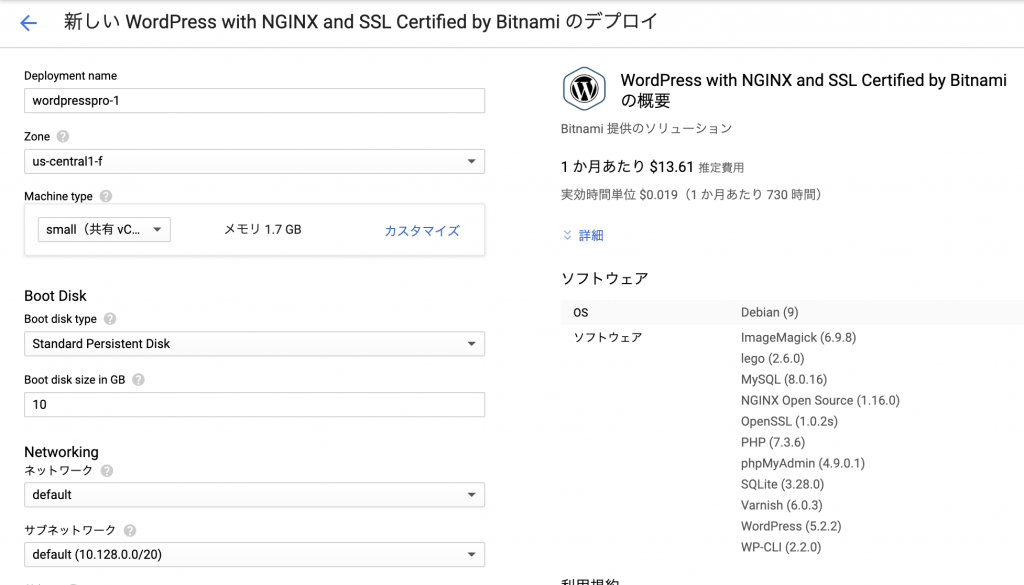Image resolution: width=1024 pixels, height=585 pixels.
Task: Click the chevron icon beside 詳細
Action: coord(568,235)
